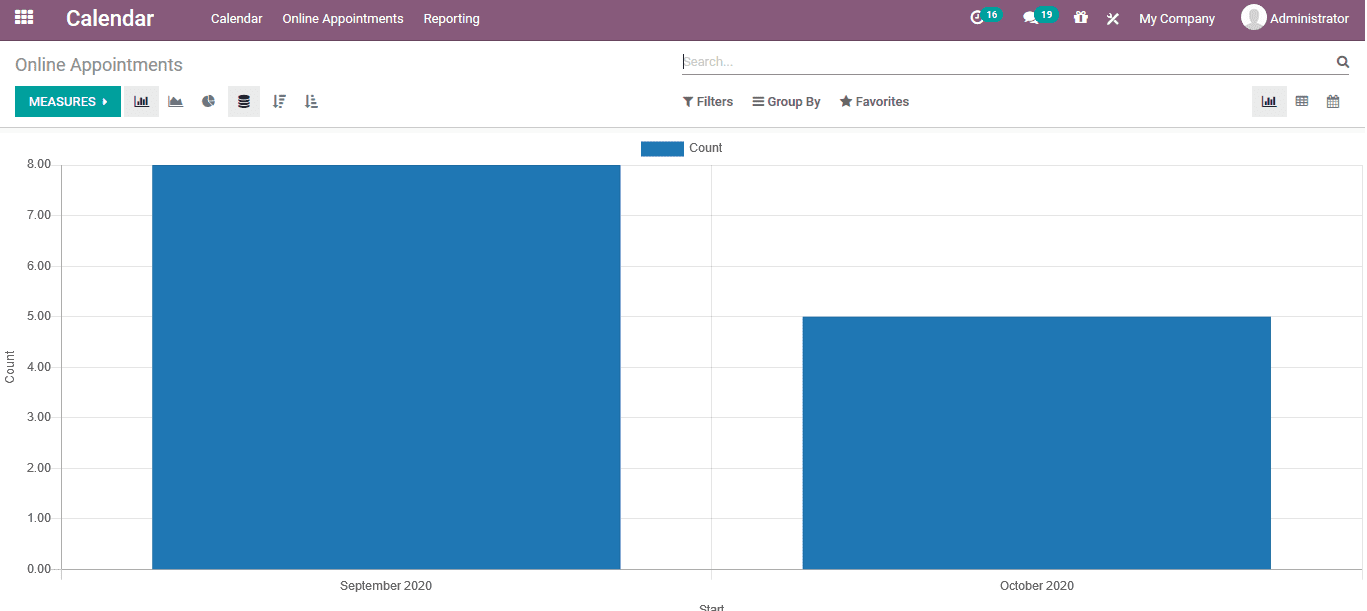Switch to calendar view
The width and height of the screenshot is (1367, 611).
(x=1333, y=102)
